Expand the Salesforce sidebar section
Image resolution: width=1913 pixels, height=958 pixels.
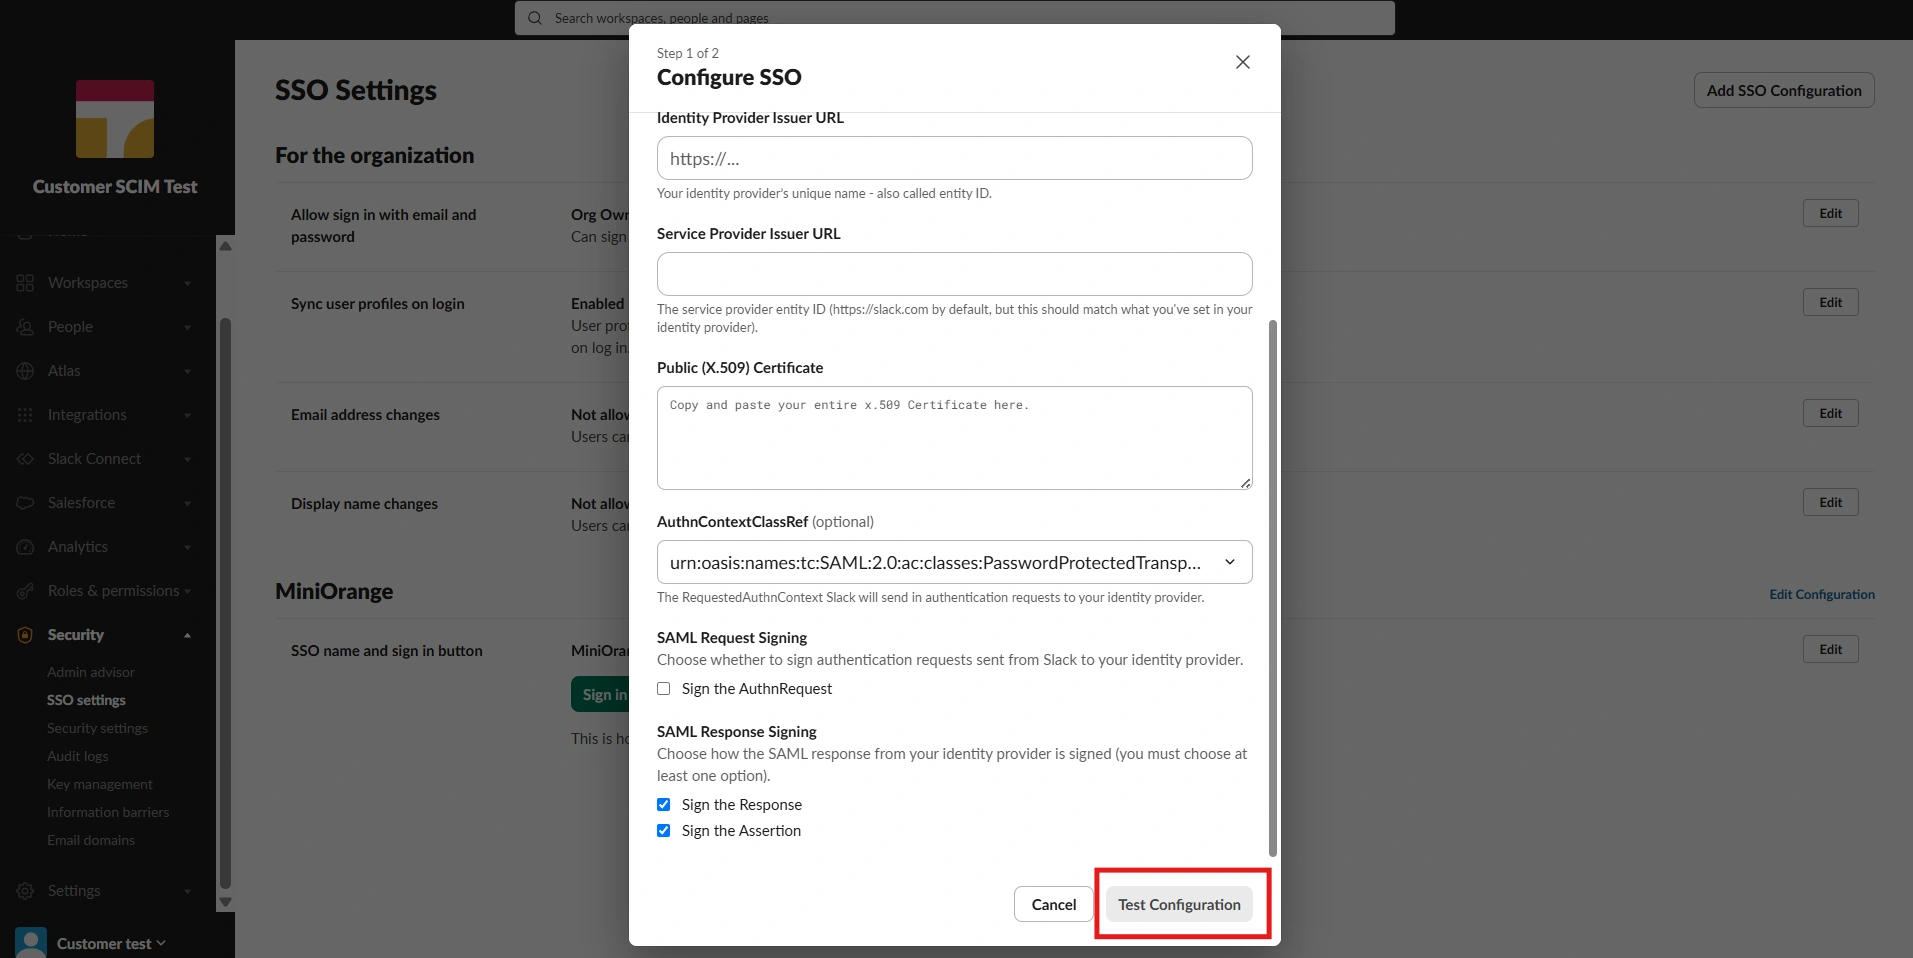coord(187,503)
